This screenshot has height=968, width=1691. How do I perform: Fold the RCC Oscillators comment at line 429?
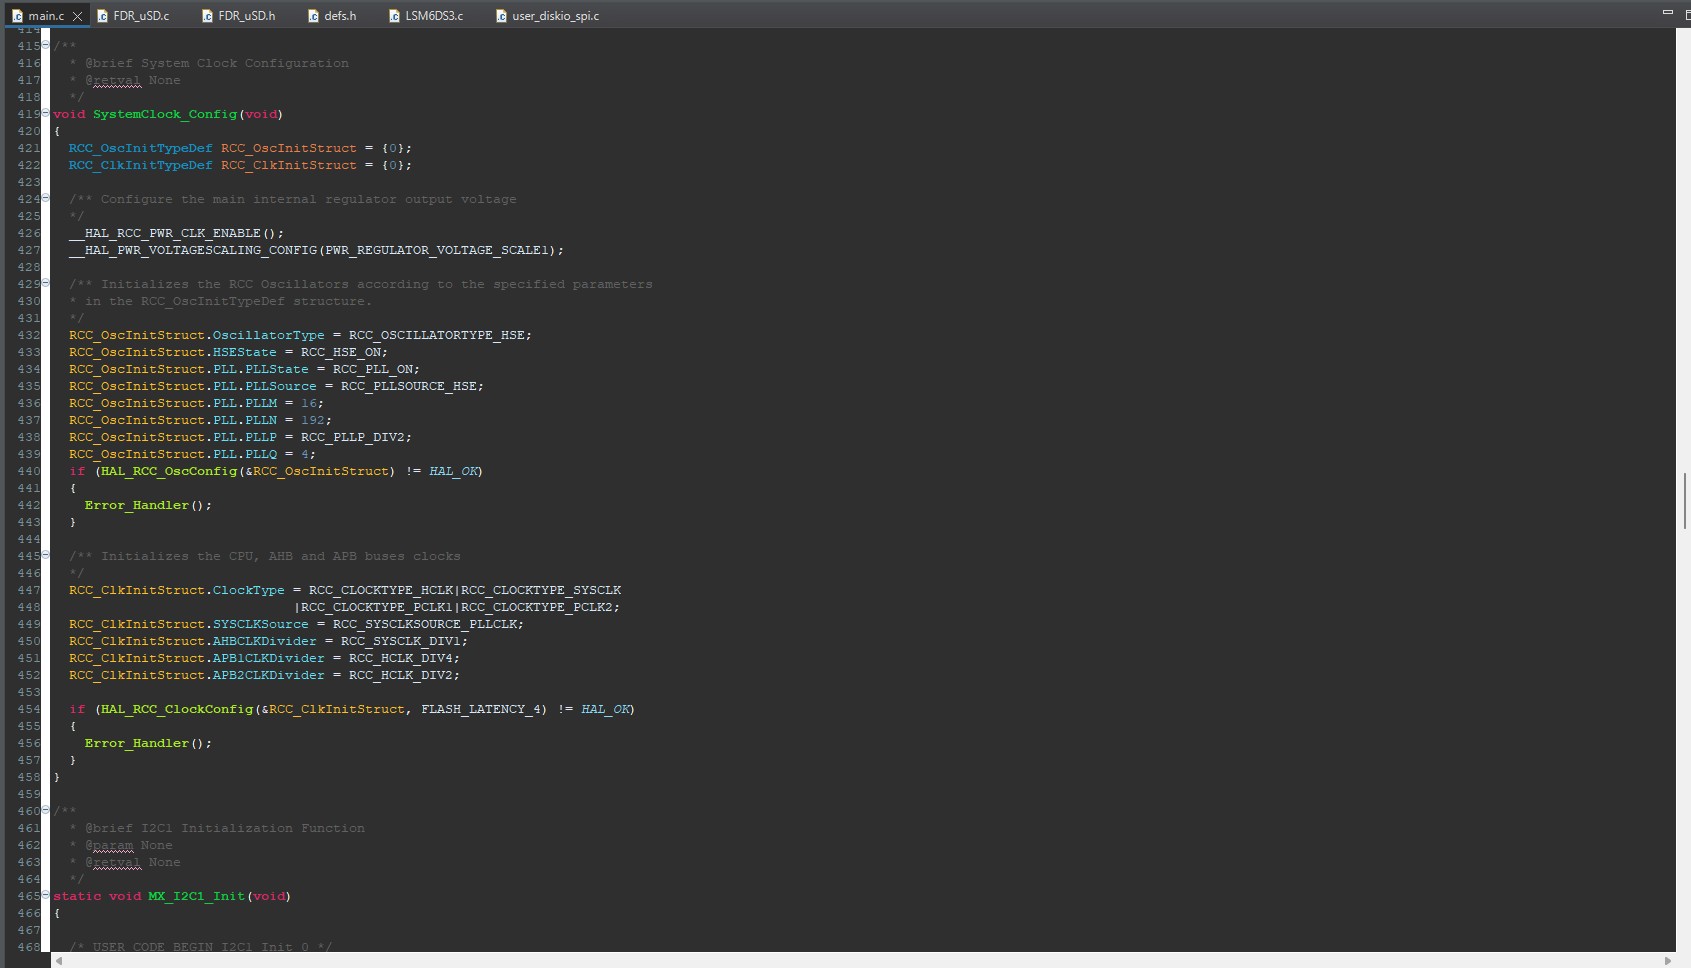[x=45, y=284]
